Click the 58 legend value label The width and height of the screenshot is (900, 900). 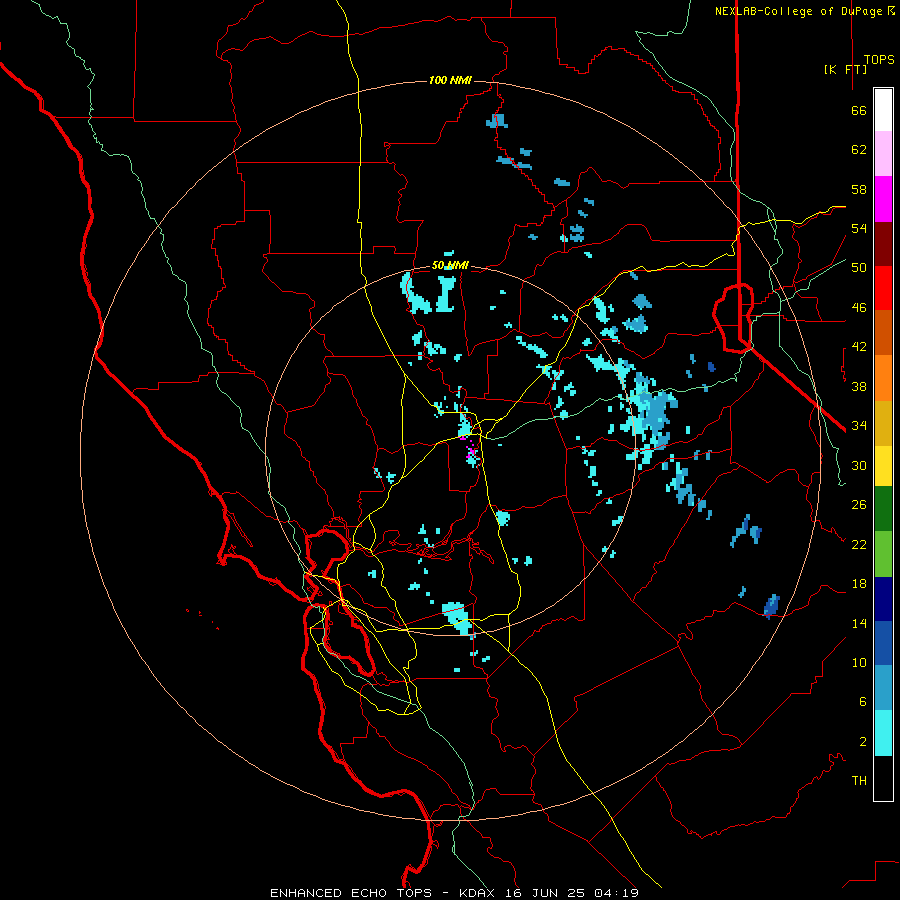click(859, 189)
